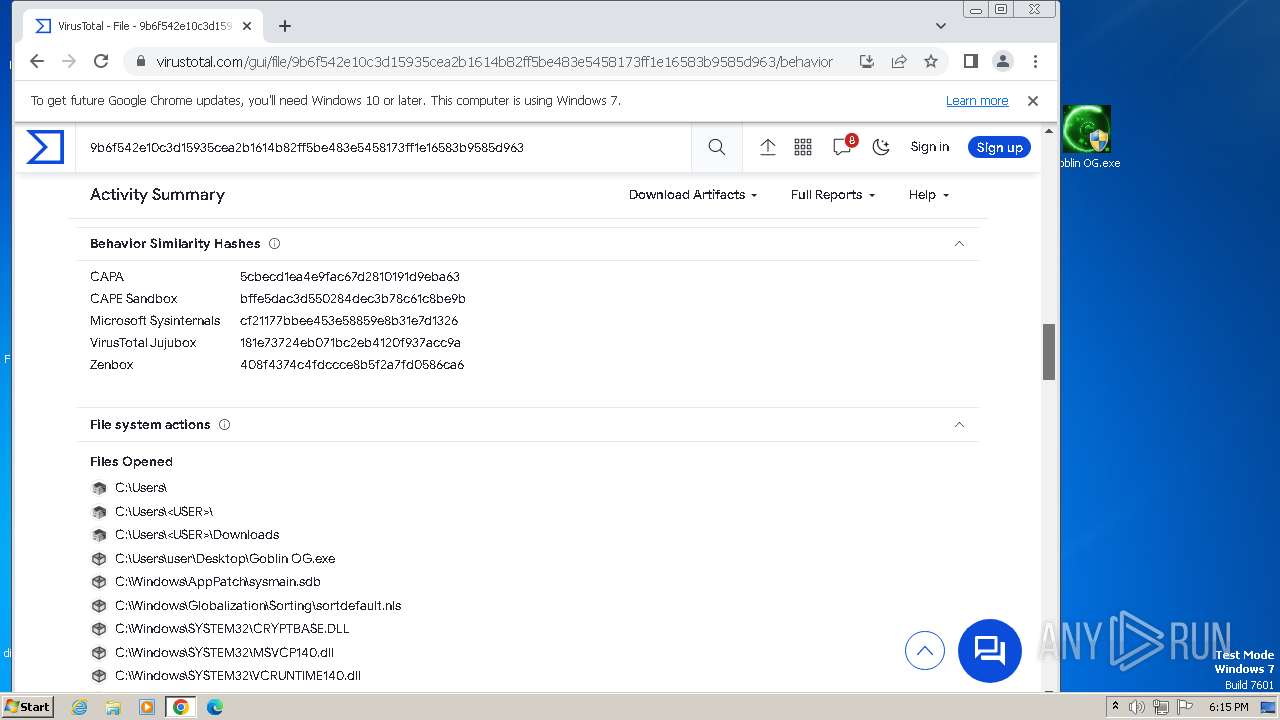Click the VirusTotal Jujubox hash value
This screenshot has width=1280, height=720.
point(350,343)
